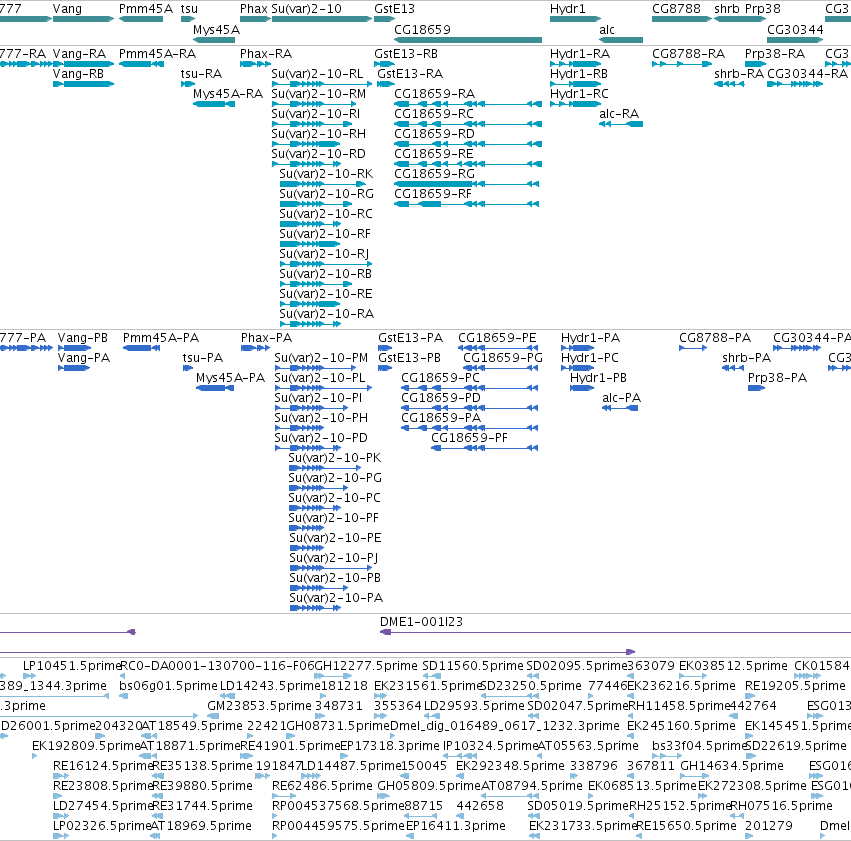This screenshot has width=851, height=841.
Task: Select the GH14634.5prime EST label
Action: point(732,766)
